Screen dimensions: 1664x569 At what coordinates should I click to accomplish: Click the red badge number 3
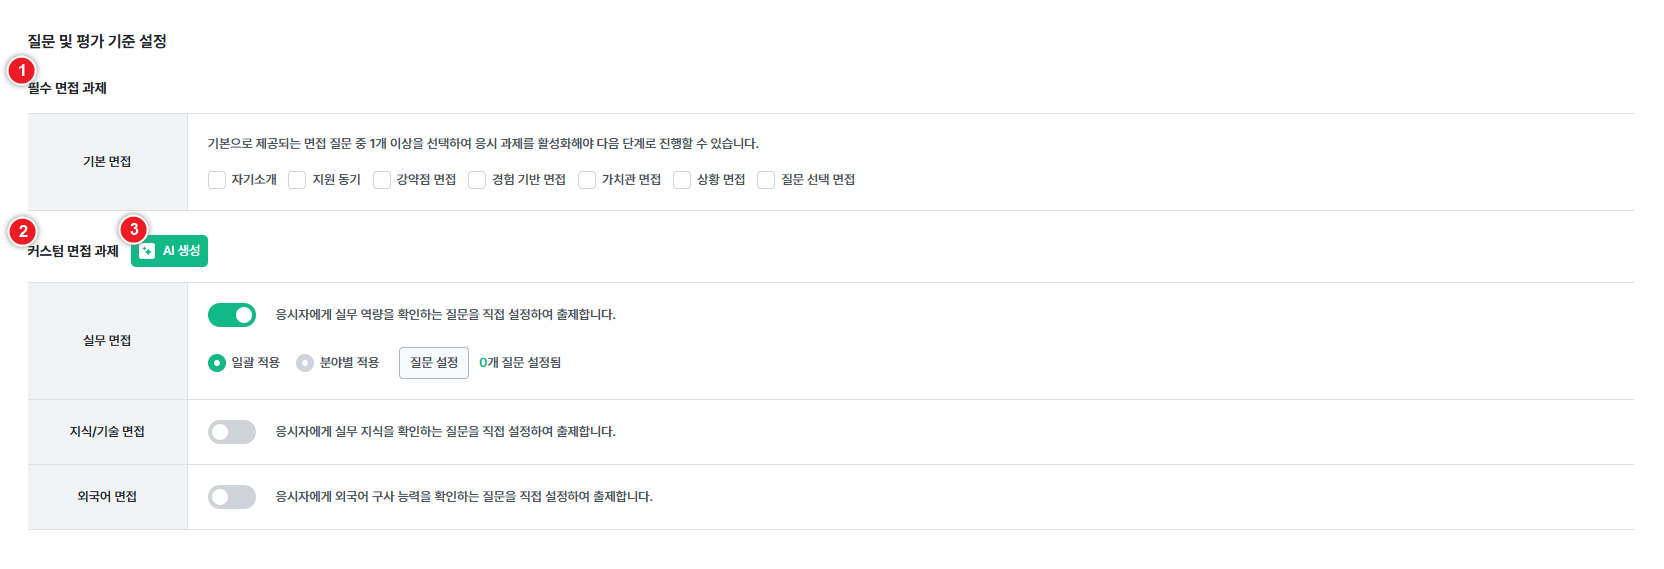(x=134, y=230)
